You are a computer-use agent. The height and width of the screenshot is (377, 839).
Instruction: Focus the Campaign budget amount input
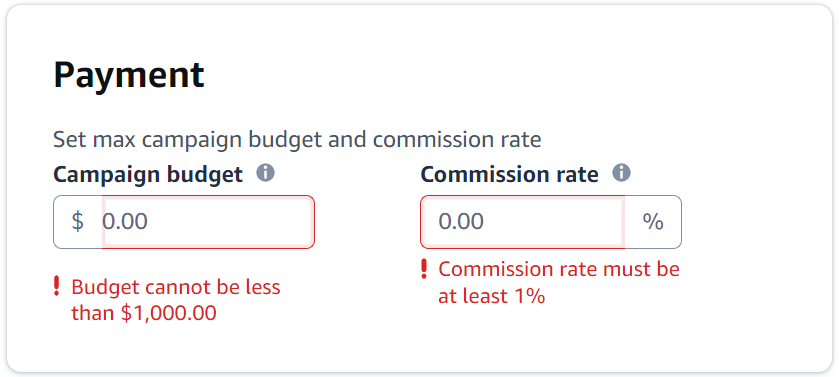[208, 221]
